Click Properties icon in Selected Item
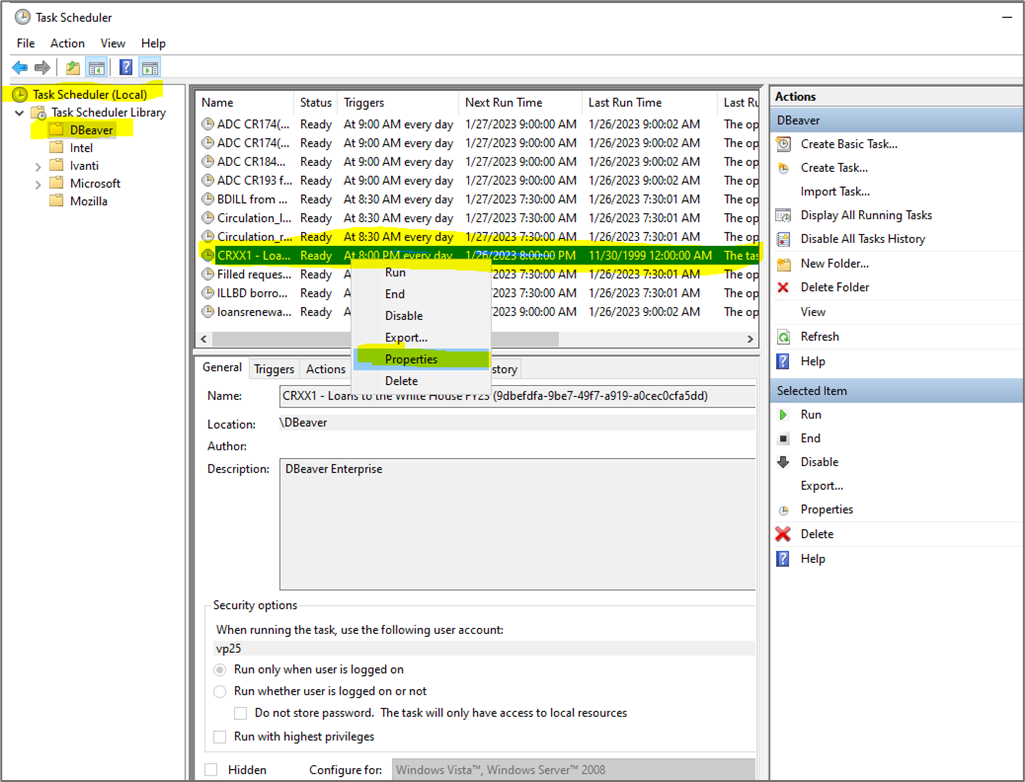This screenshot has height=782, width=1025. pyautogui.click(x=783, y=510)
